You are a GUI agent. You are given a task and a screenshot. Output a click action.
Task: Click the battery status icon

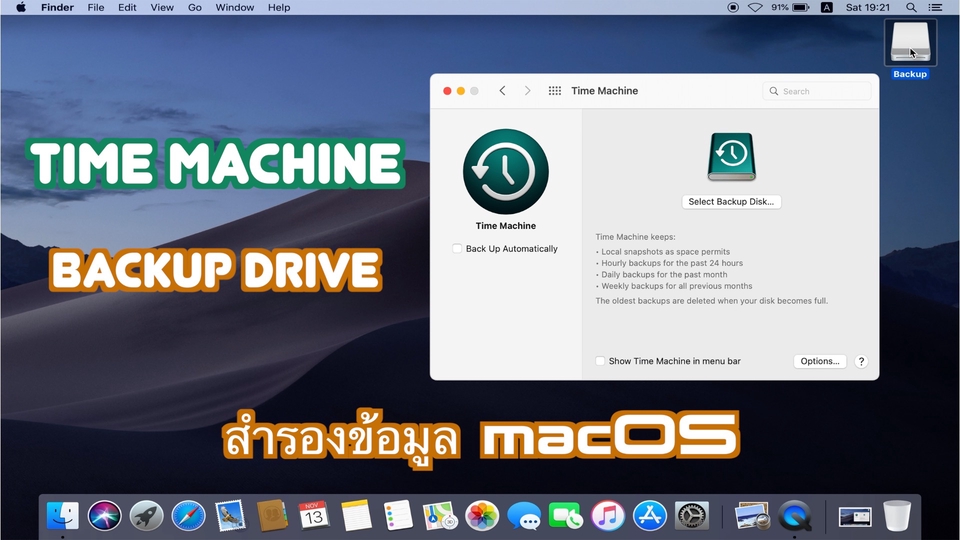[x=800, y=7]
